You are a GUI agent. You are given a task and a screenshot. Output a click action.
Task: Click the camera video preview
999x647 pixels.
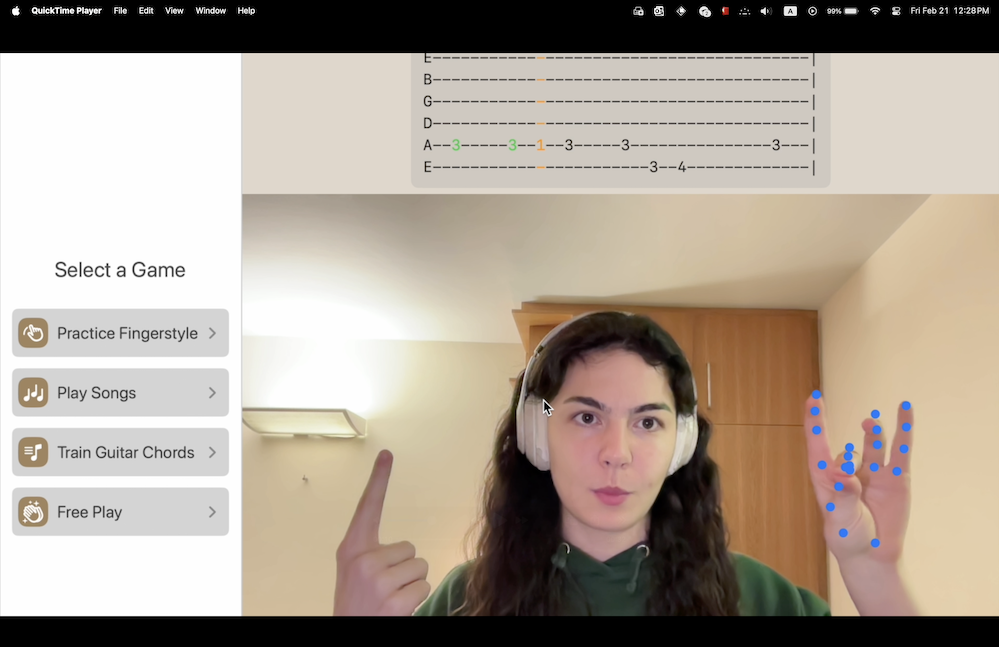coord(620,405)
